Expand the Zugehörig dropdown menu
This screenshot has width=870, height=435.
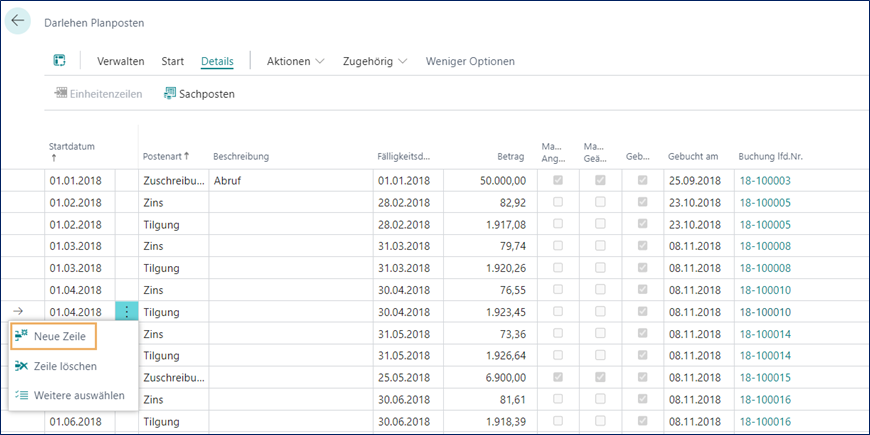tap(374, 61)
